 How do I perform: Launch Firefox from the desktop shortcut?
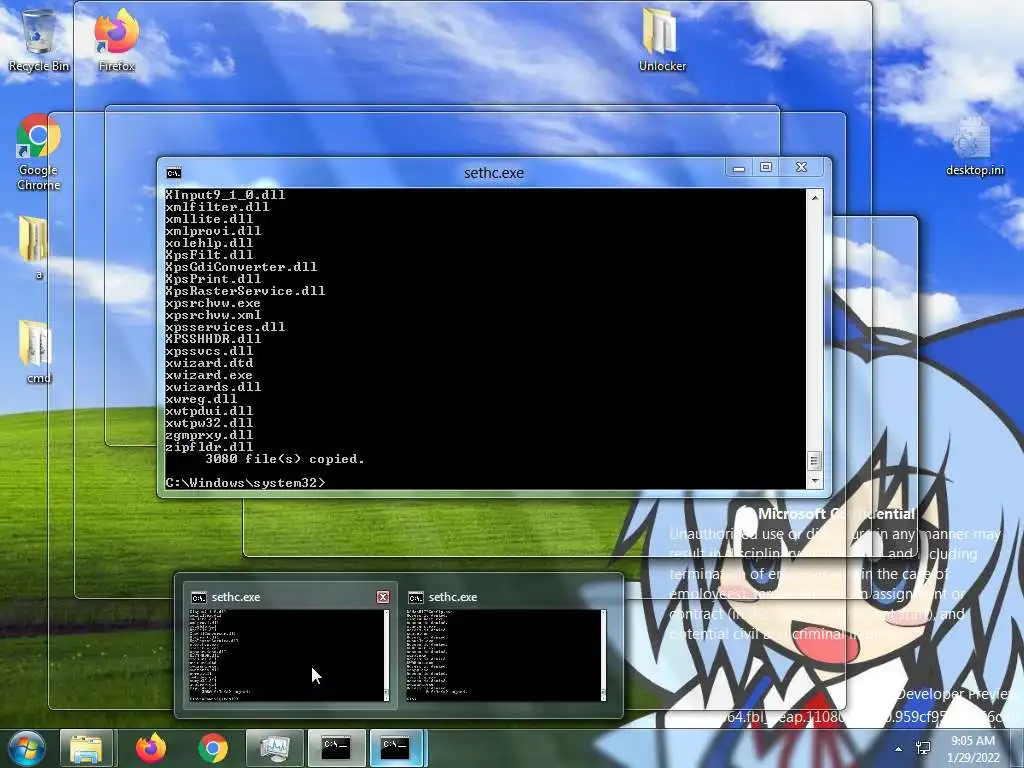[117, 39]
